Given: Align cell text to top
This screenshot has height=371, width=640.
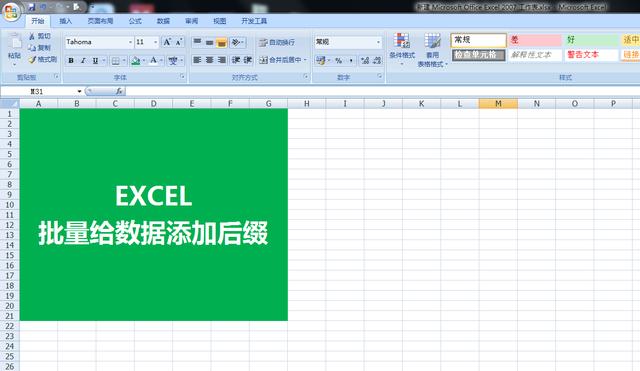Looking at the screenshot, I should pyautogui.click(x=197, y=42).
